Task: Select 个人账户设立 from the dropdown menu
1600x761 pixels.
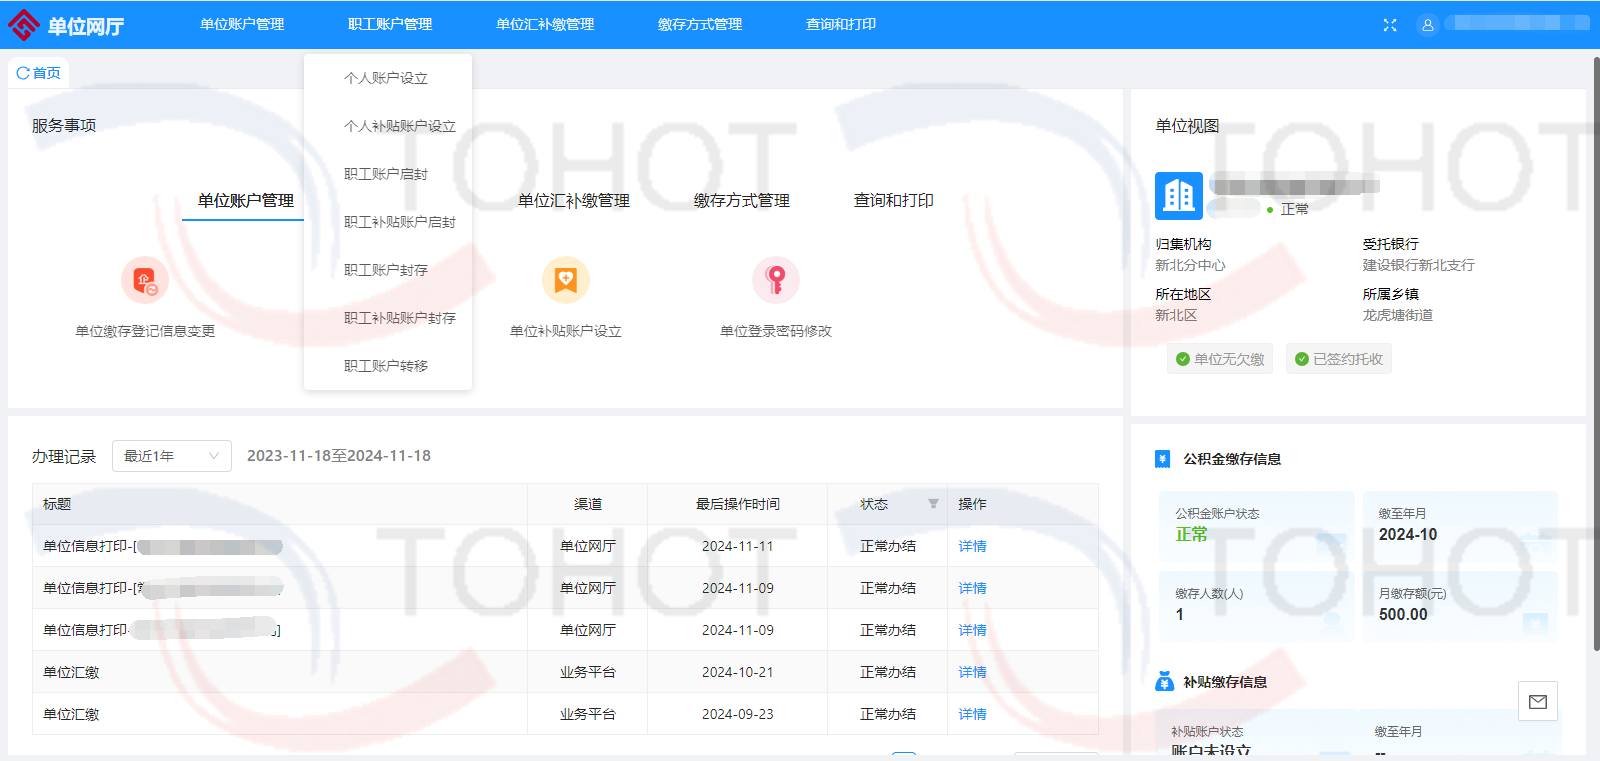Action: pos(386,78)
